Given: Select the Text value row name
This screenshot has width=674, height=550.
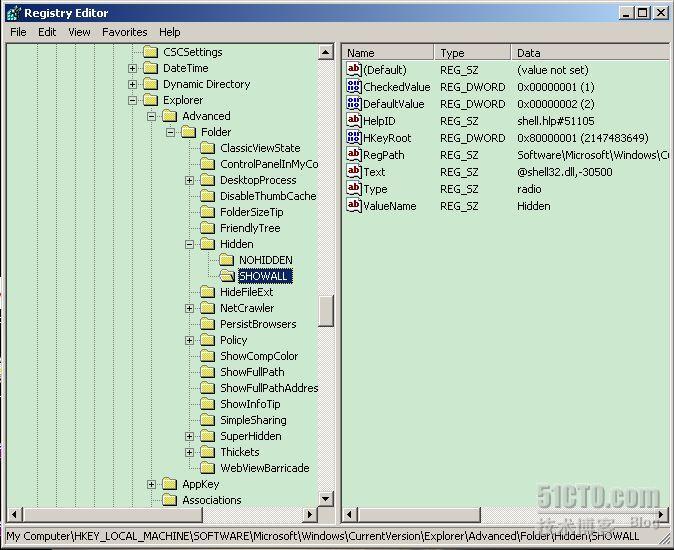Looking at the screenshot, I should click(x=374, y=172).
